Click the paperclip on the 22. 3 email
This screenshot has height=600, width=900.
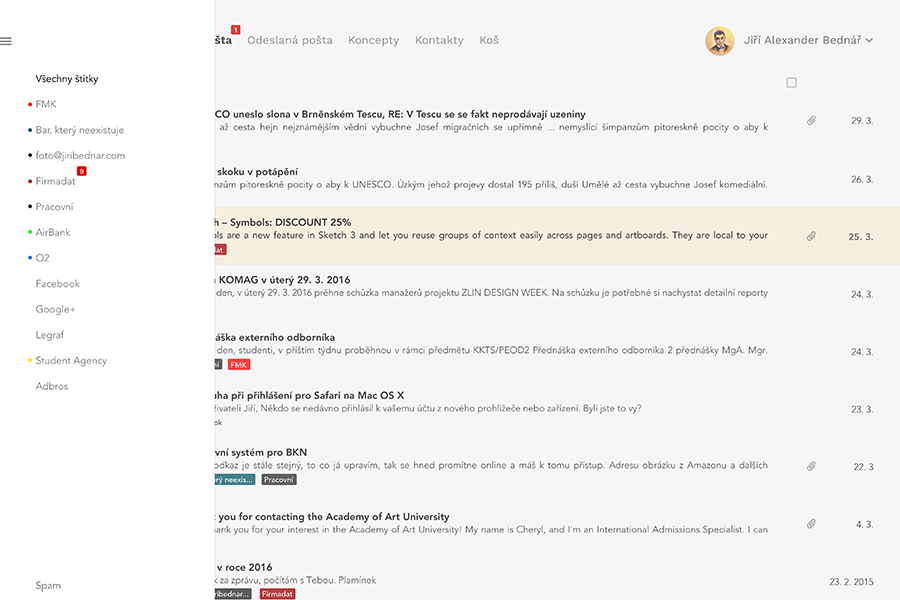tap(812, 466)
